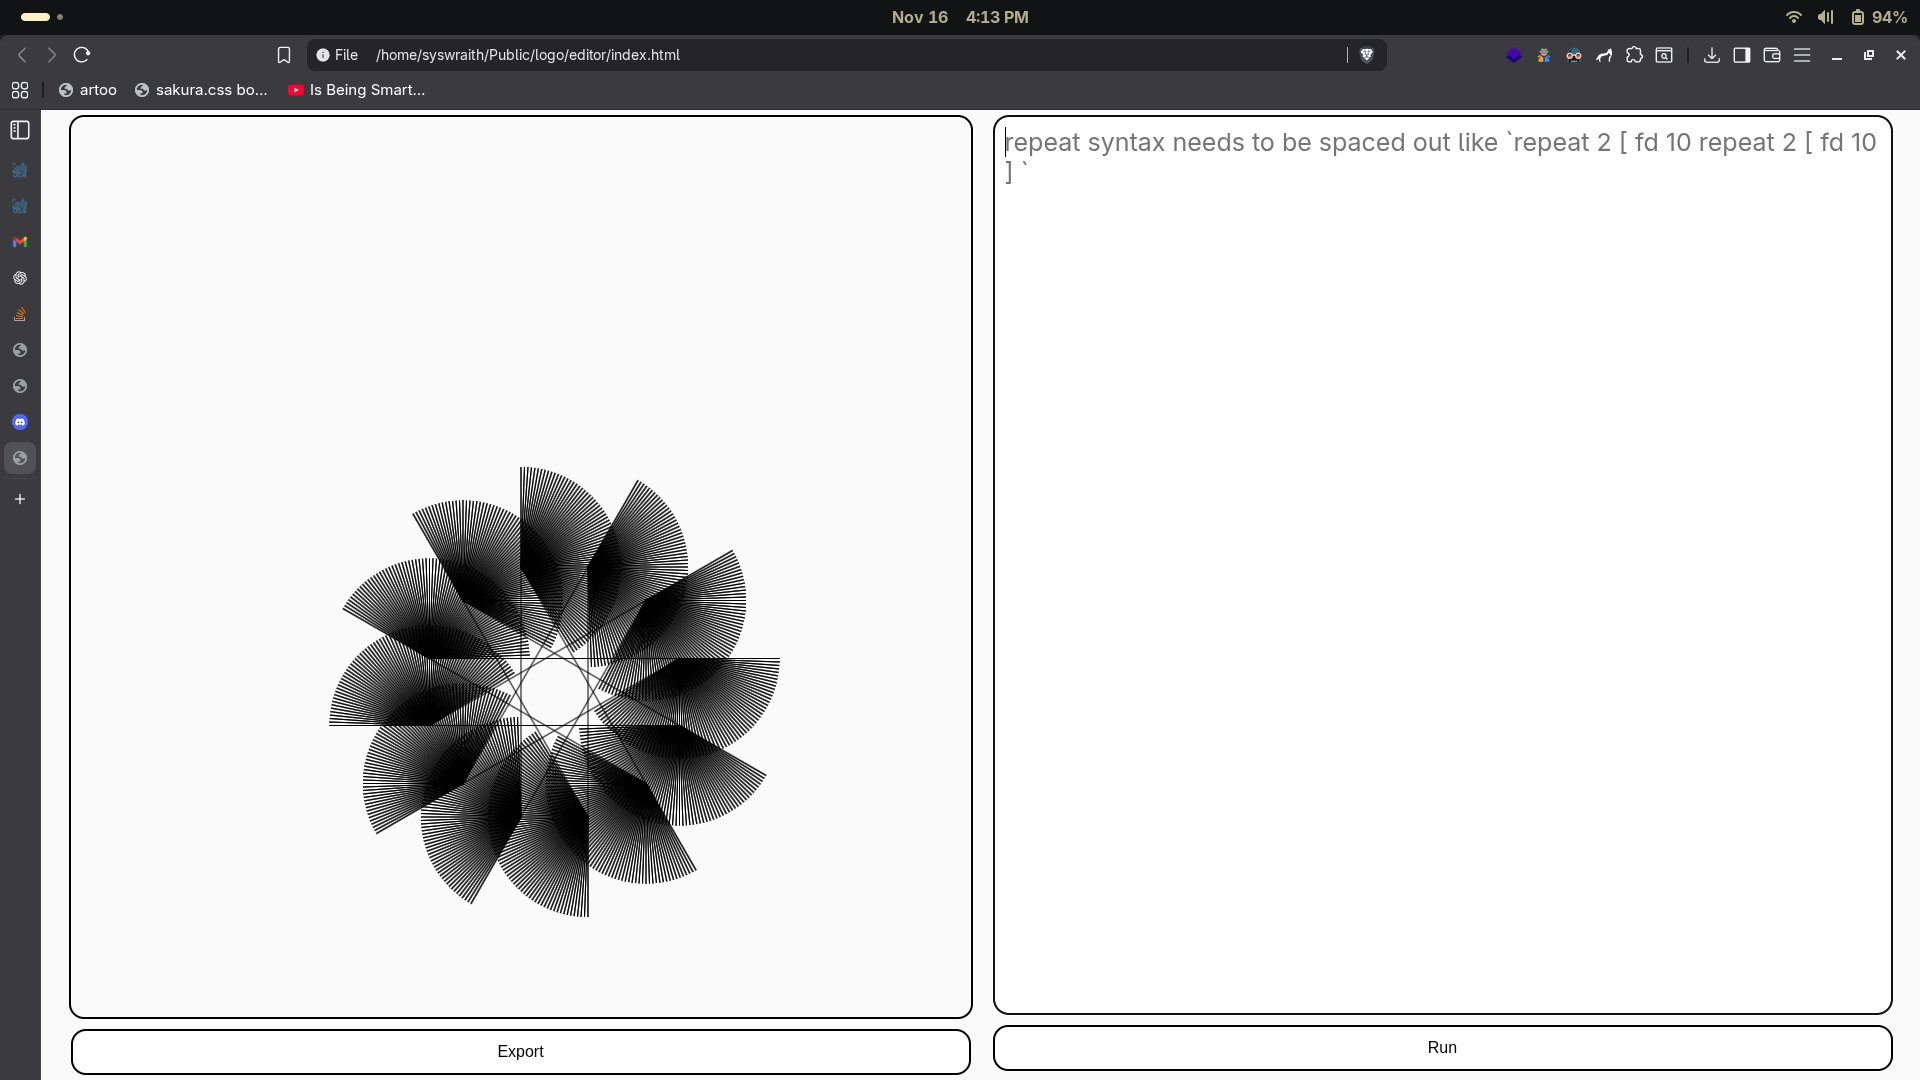Add a new tab with plus icon

(20, 499)
